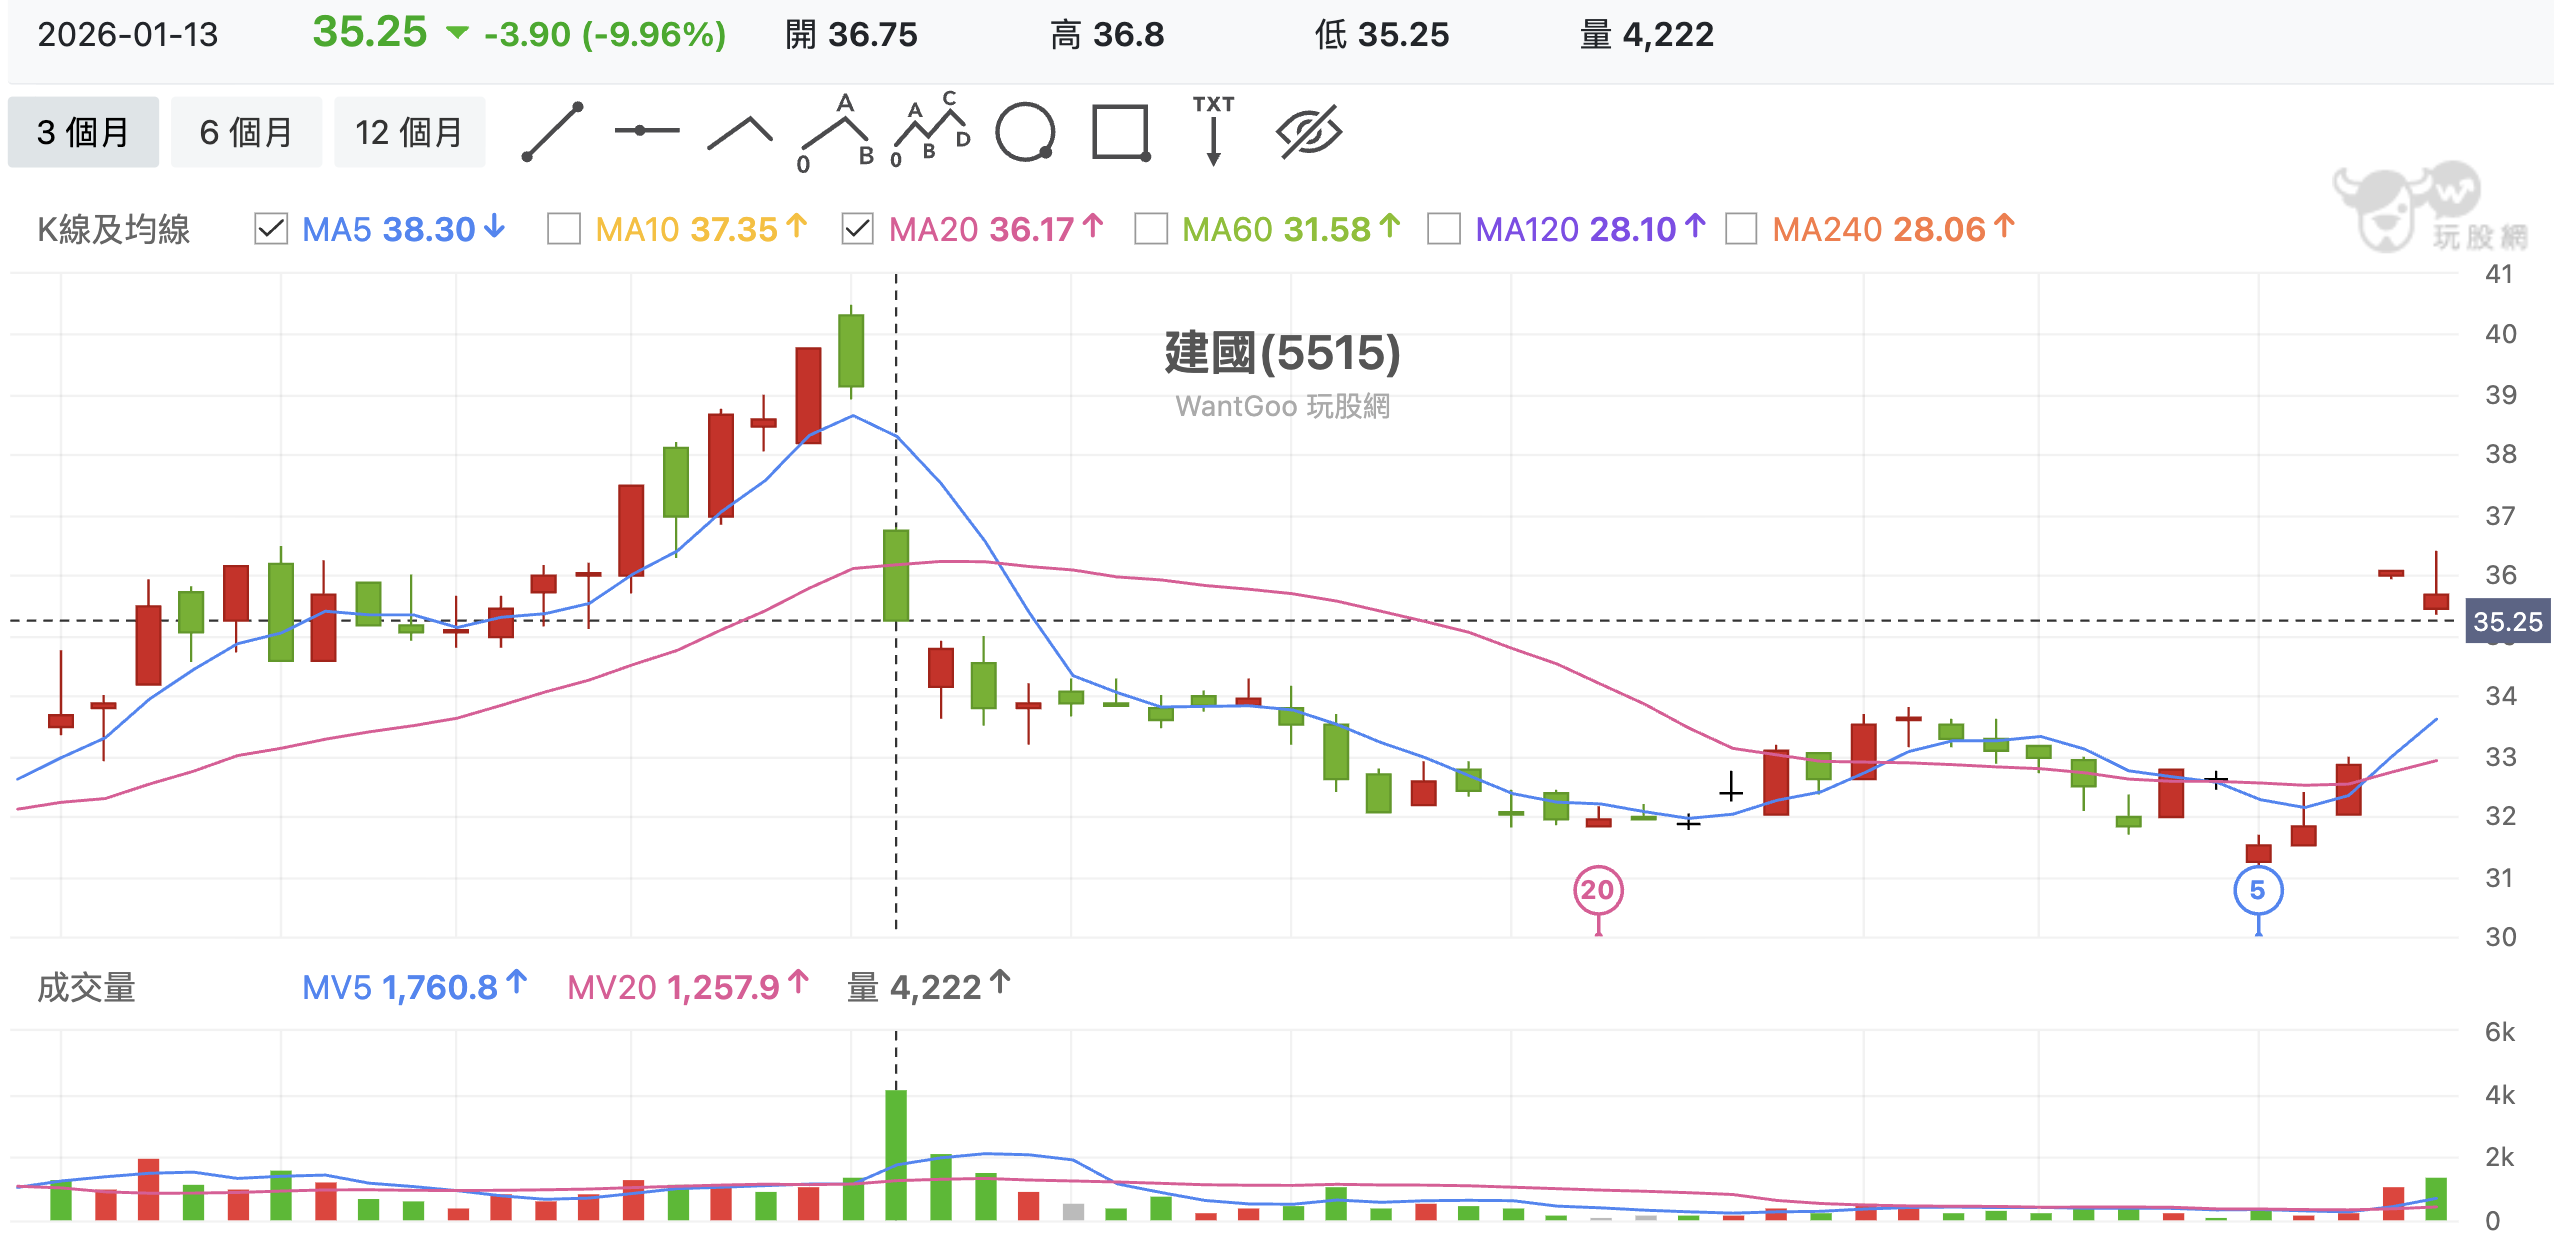Screen dimensions: 2554x1244
Task: Uncheck the MA5 moving average checkbox
Action: (271, 229)
